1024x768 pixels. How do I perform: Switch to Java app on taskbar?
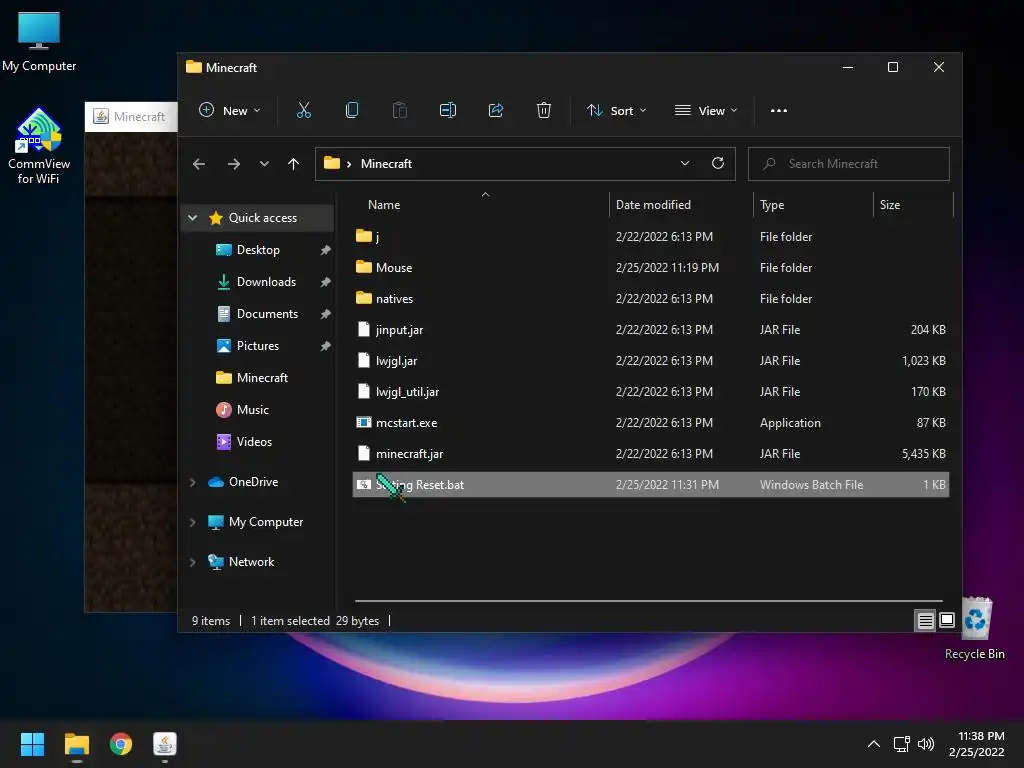point(165,744)
